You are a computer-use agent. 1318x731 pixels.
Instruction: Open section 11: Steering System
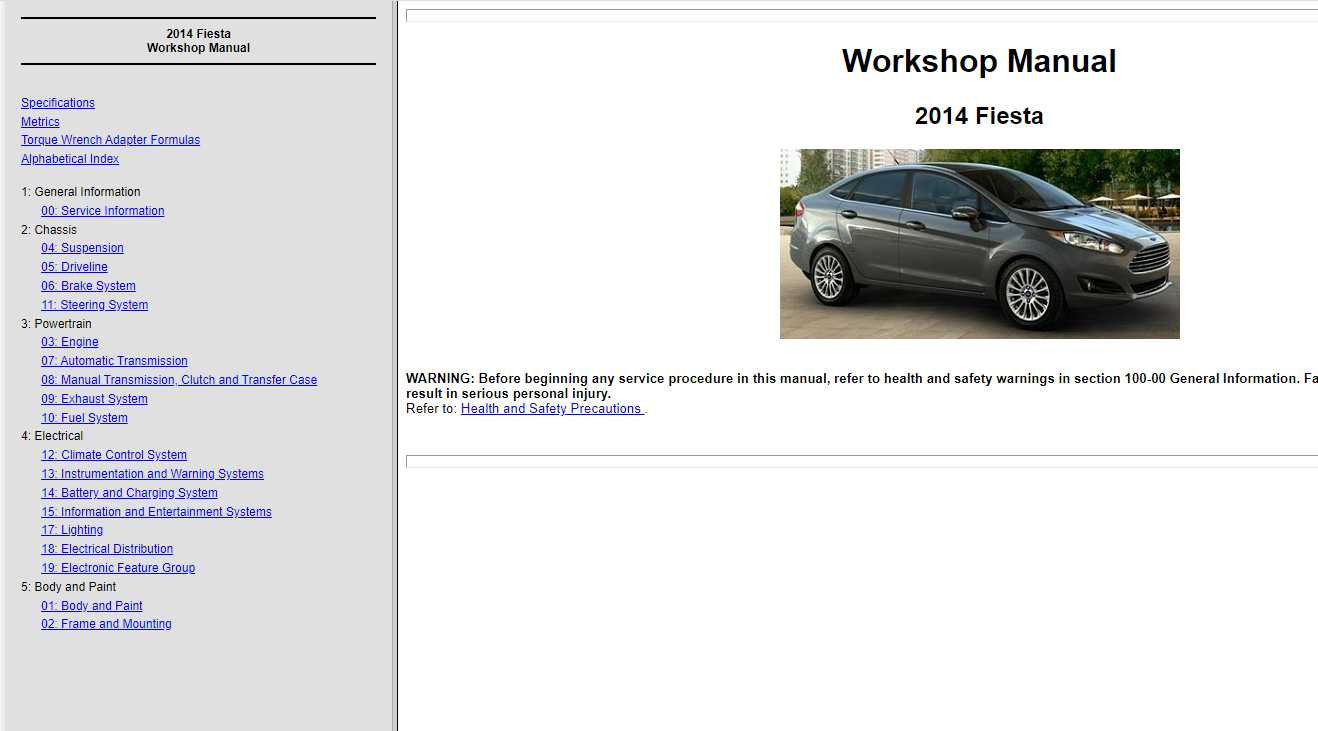tap(94, 305)
